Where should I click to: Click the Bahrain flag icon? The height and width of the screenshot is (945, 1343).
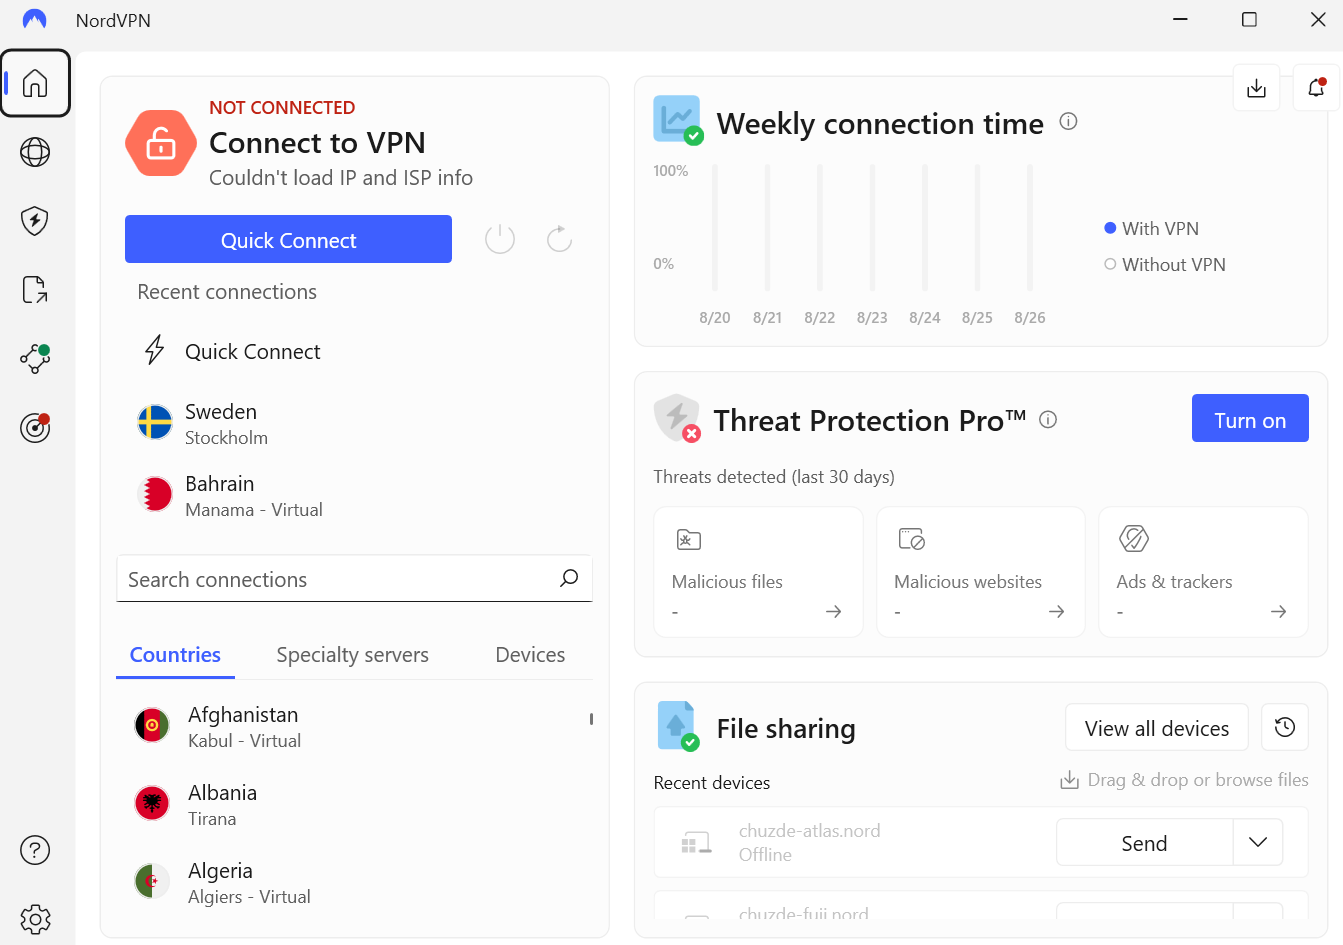coord(155,494)
